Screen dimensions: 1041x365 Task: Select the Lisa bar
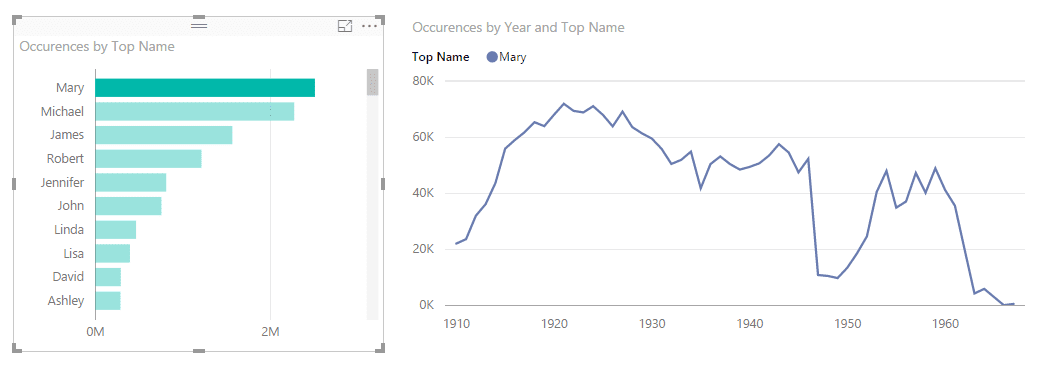pyautogui.click(x=113, y=254)
